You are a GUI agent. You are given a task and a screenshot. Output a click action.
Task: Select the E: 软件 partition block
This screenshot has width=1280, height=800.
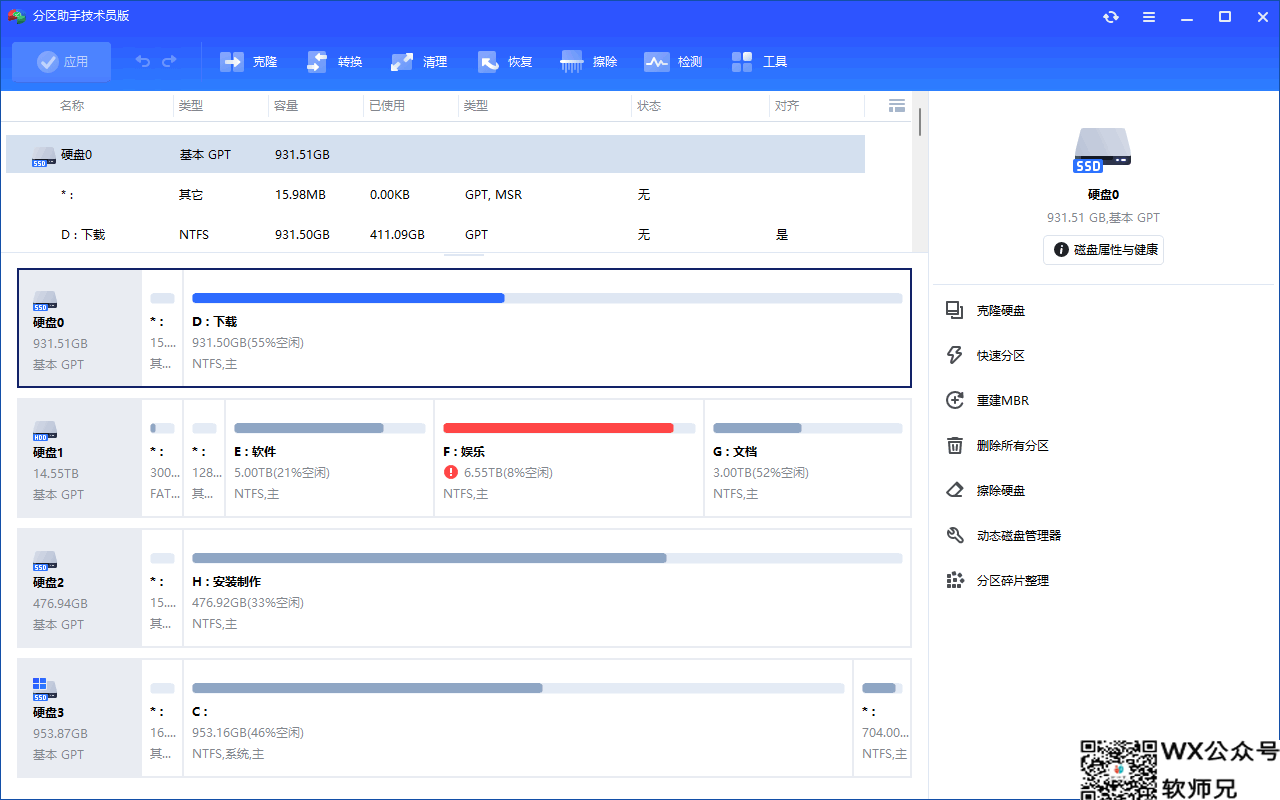329,459
